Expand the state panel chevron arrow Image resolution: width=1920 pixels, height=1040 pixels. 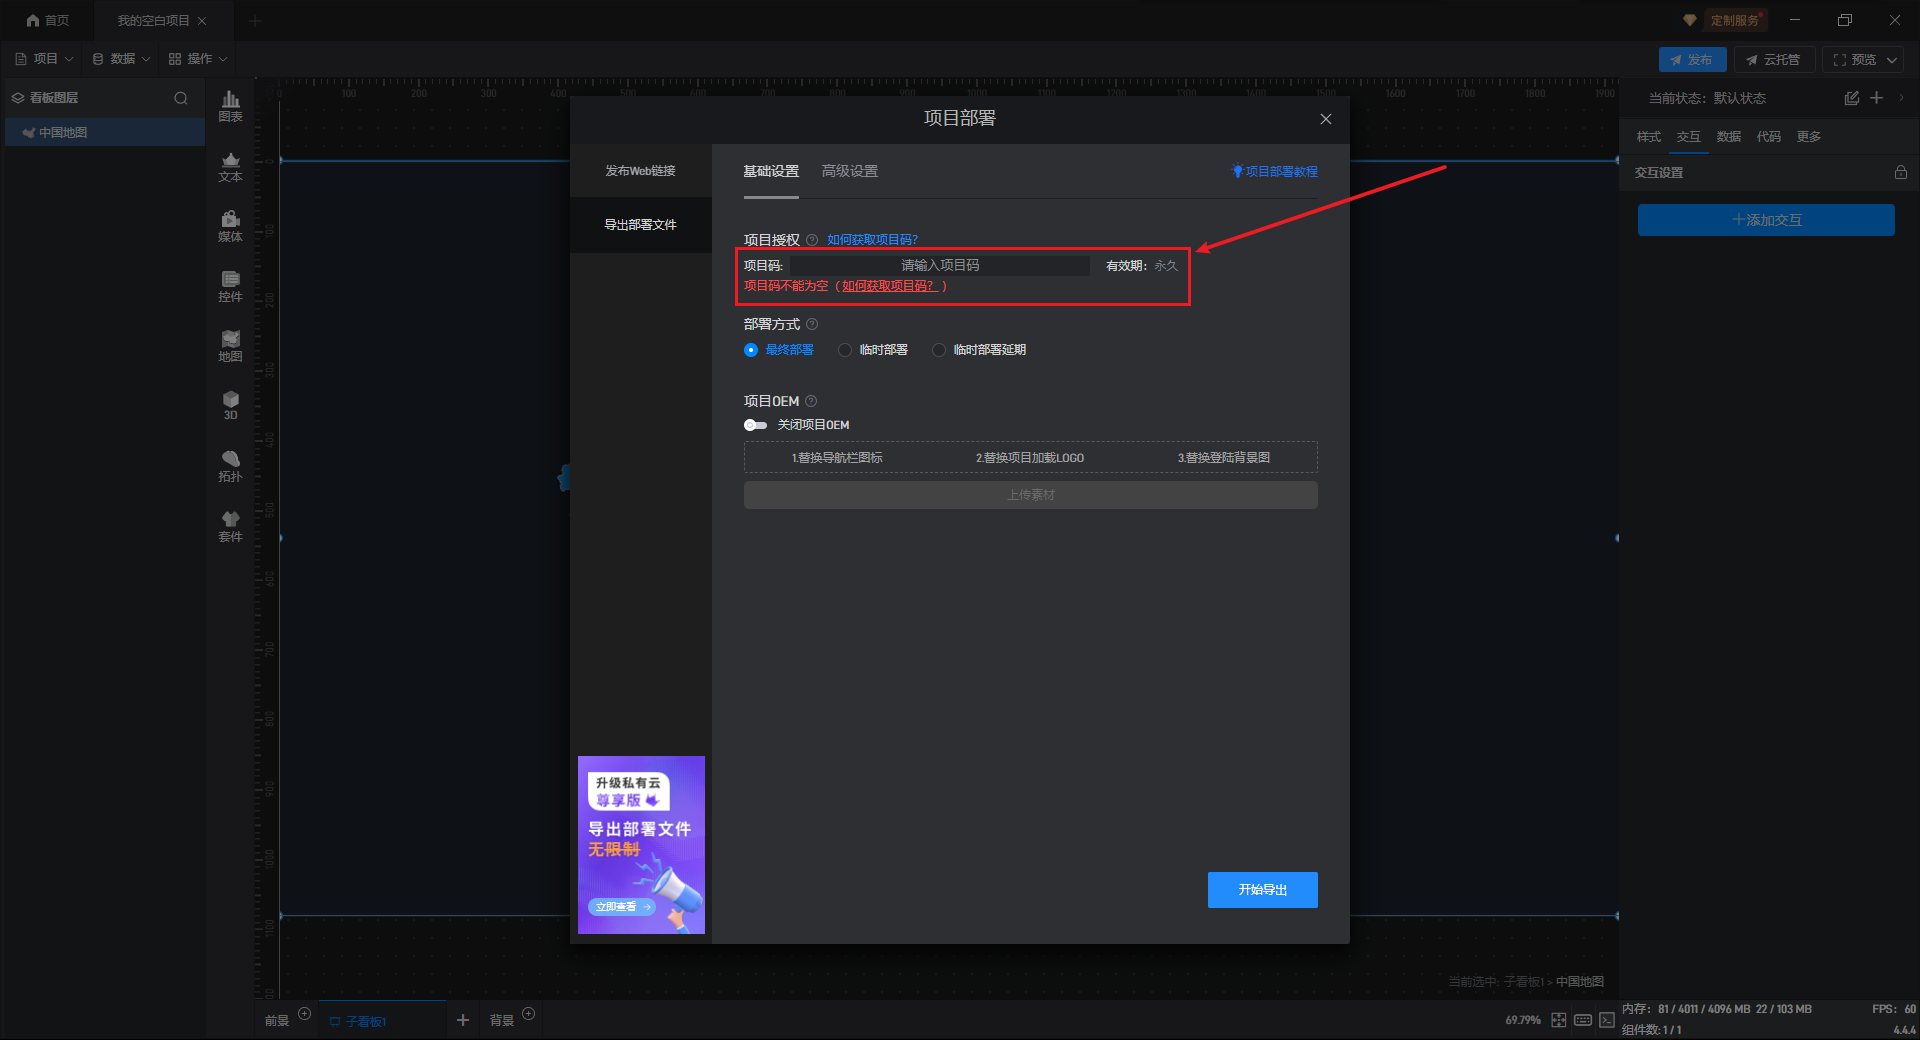(1901, 98)
